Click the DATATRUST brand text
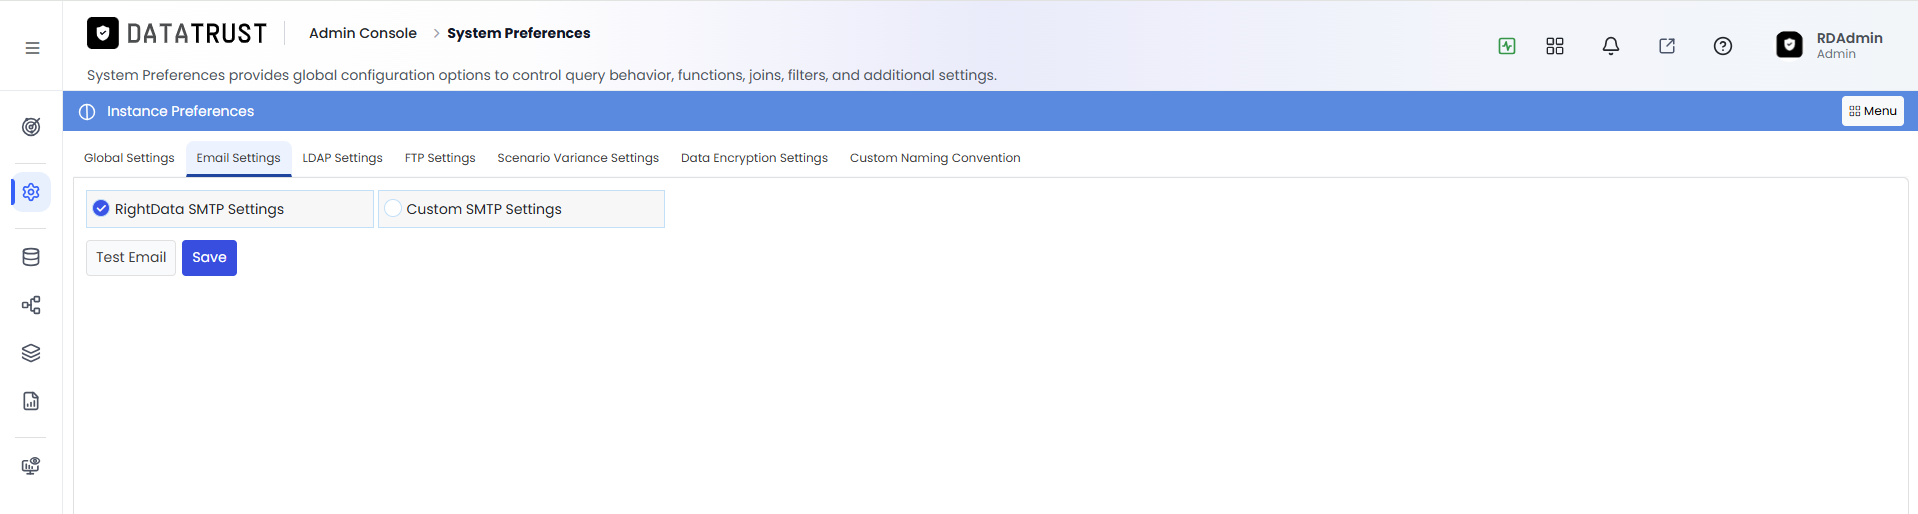1918x514 pixels. pos(197,34)
